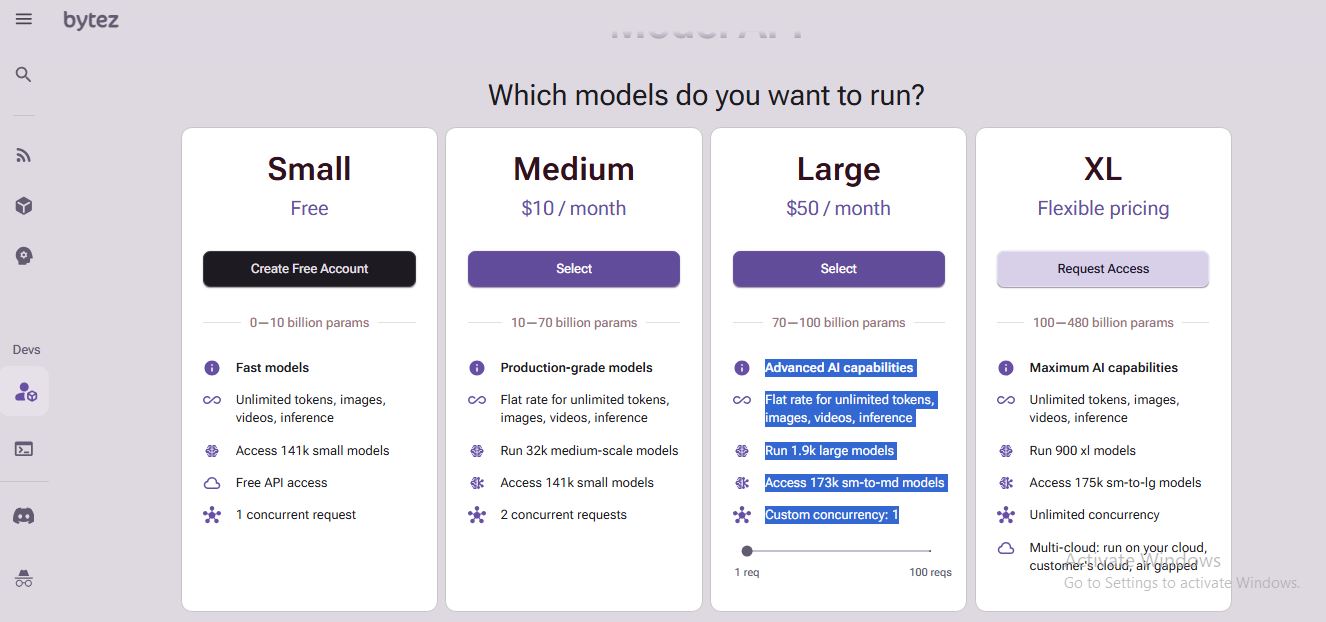Select the Large $50 / month plan

pyautogui.click(x=838, y=269)
